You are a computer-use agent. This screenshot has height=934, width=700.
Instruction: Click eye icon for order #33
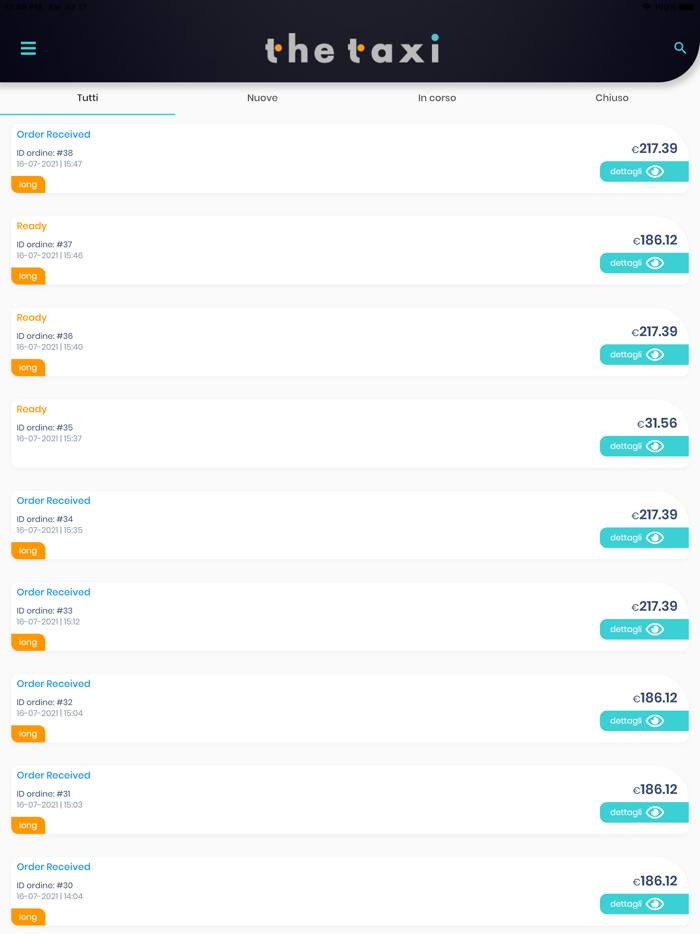coord(655,629)
